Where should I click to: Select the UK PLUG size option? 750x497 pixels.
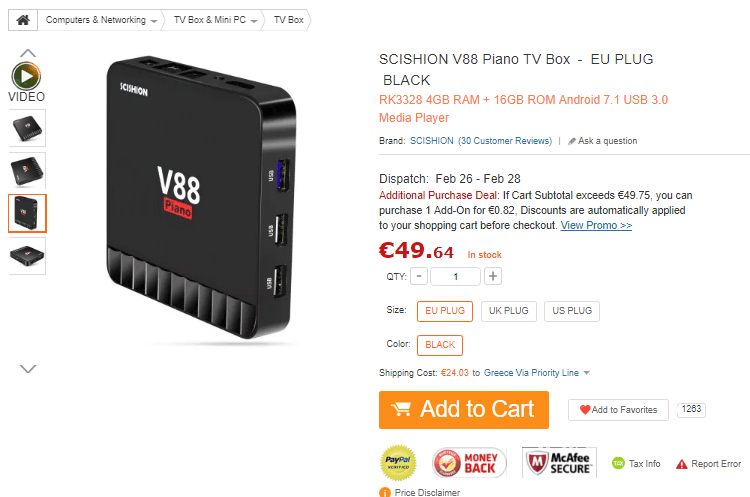pos(509,311)
